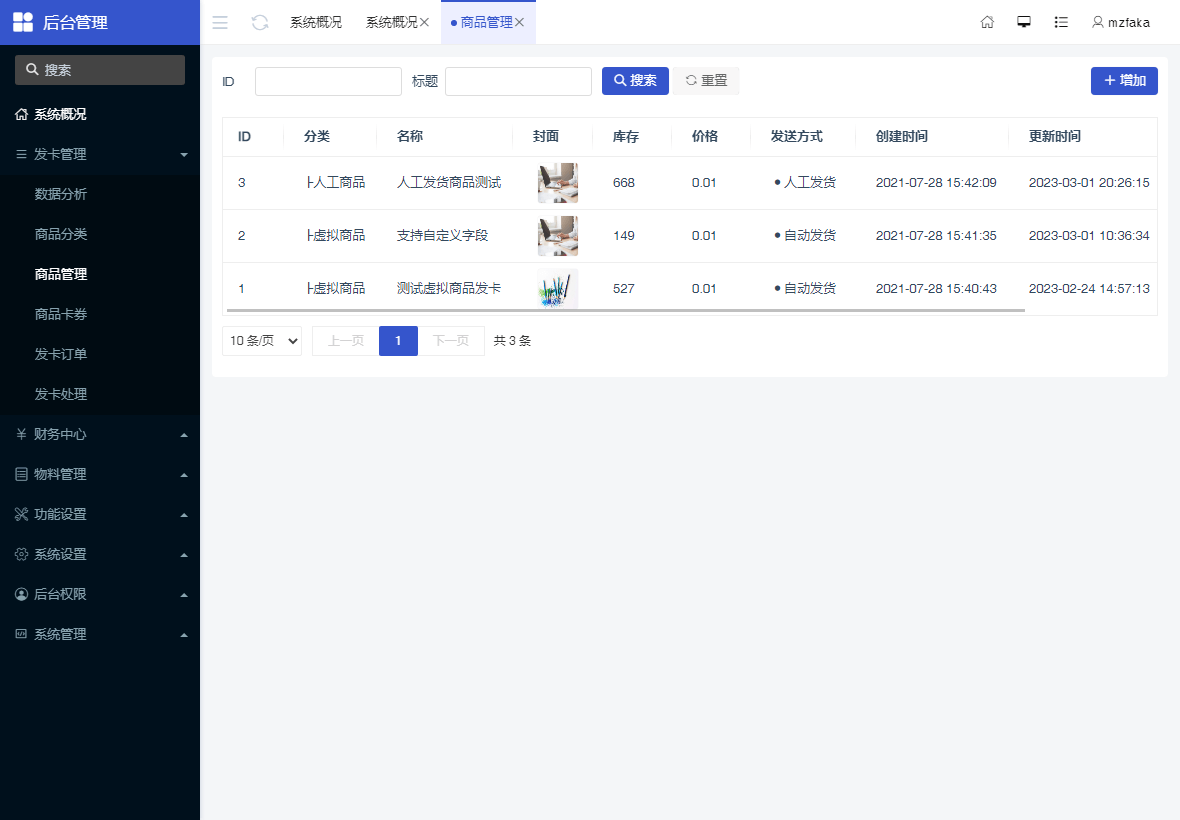Click the mzfaka user icon
This screenshot has height=820, width=1180.
1097,23
